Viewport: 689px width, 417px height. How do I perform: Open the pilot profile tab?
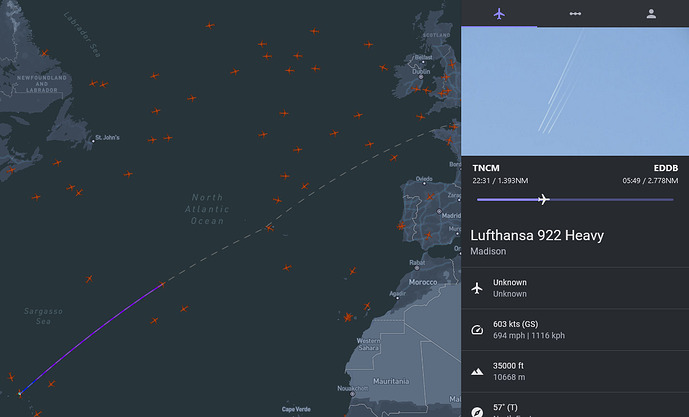(651, 14)
